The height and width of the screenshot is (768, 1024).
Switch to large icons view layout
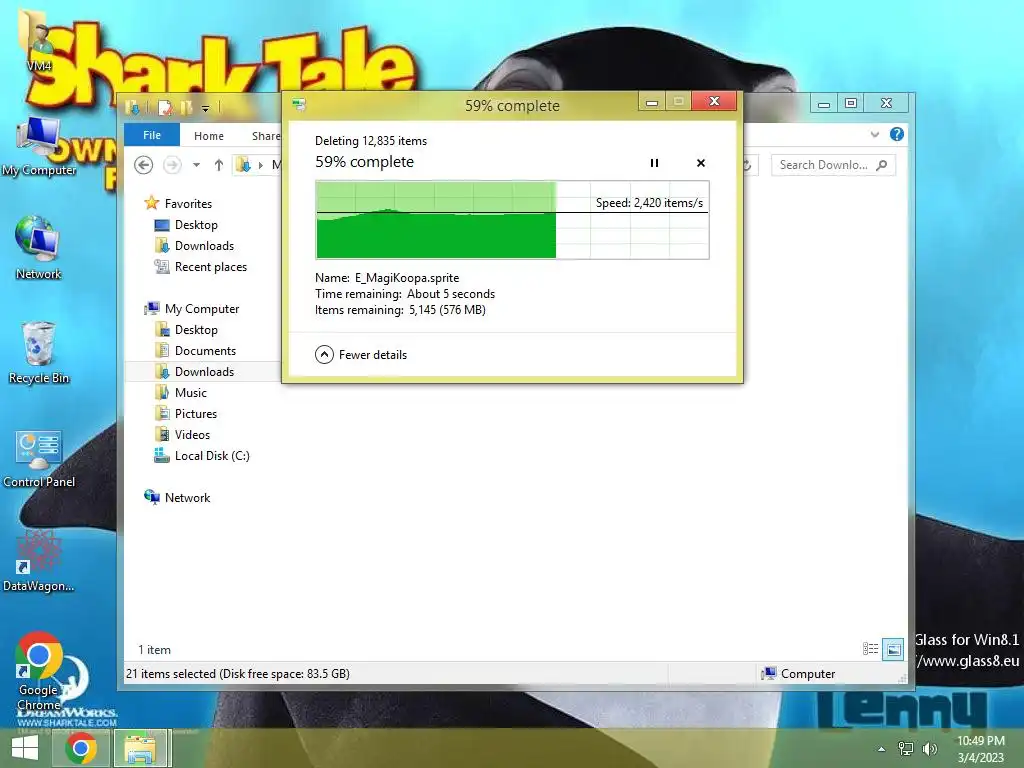coord(893,649)
